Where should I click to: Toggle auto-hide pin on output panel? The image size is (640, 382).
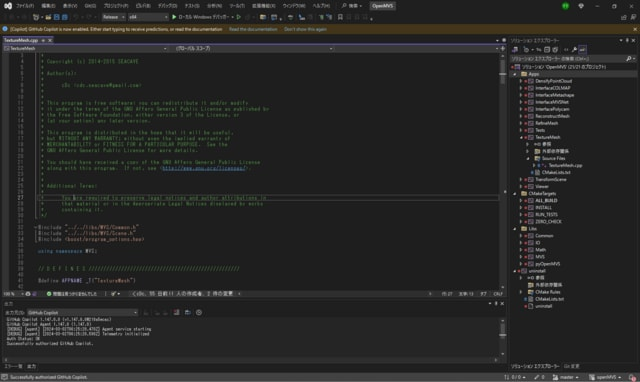(x=496, y=304)
